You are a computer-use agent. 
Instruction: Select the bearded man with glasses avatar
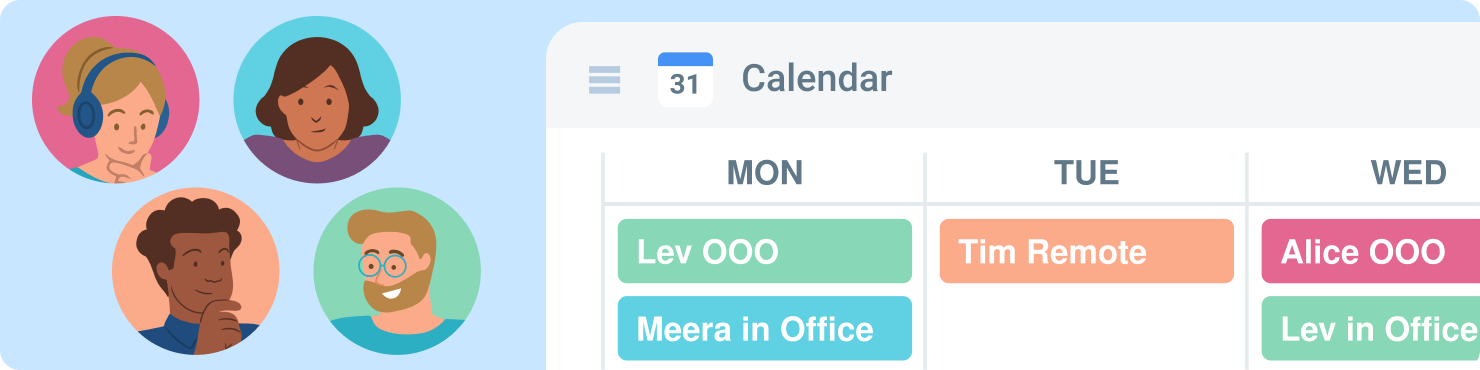[397, 271]
